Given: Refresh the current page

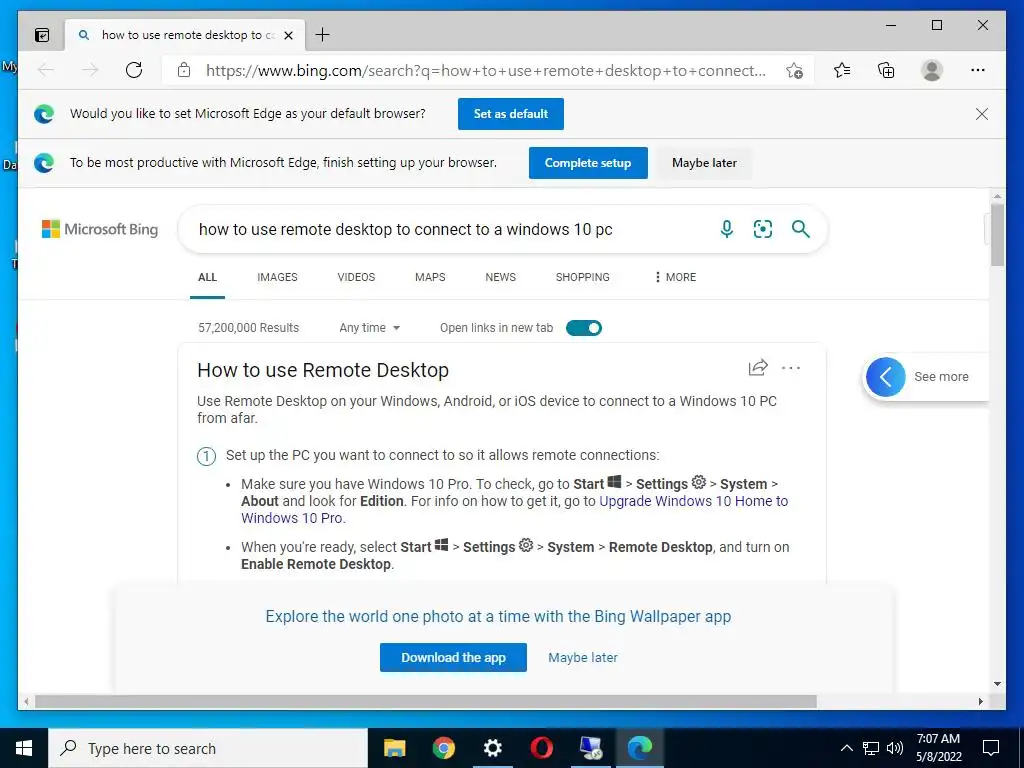Looking at the screenshot, I should coord(134,70).
